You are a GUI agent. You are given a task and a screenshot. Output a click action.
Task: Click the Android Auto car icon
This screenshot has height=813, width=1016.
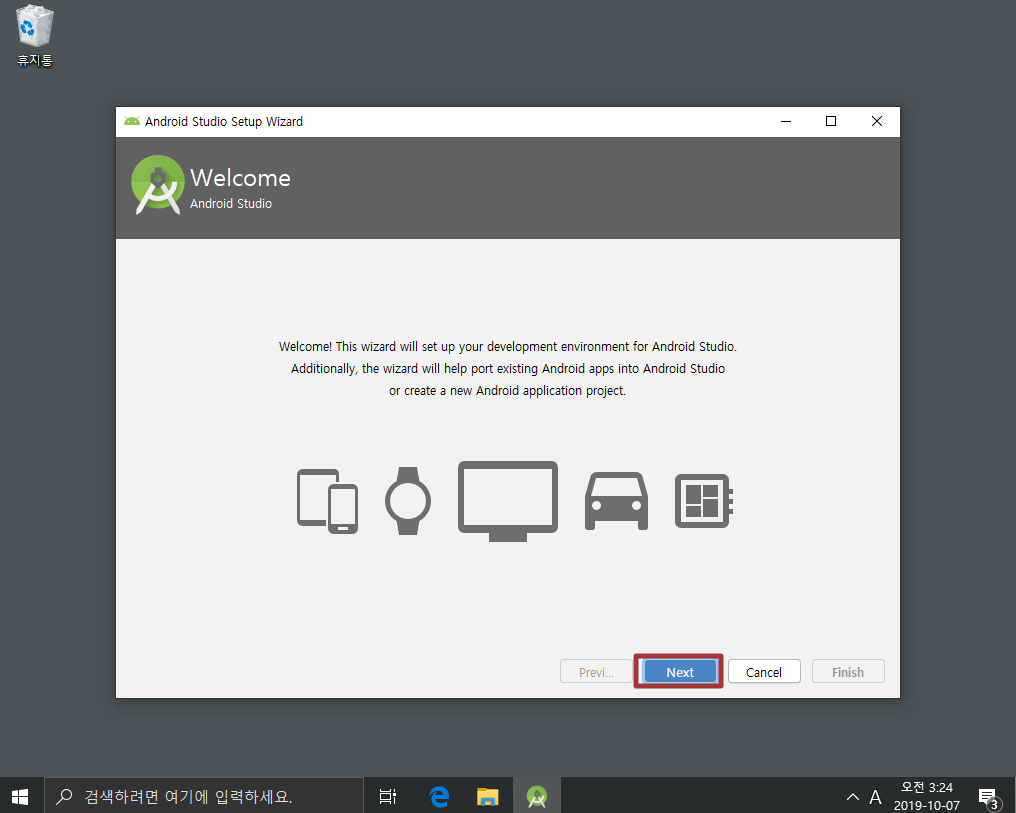(616, 501)
